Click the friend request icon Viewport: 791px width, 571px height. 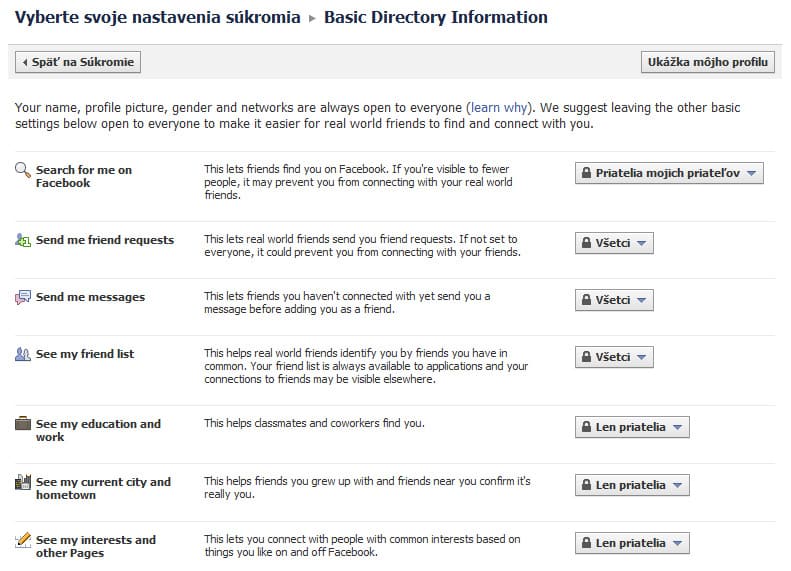pyautogui.click(x=23, y=240)
